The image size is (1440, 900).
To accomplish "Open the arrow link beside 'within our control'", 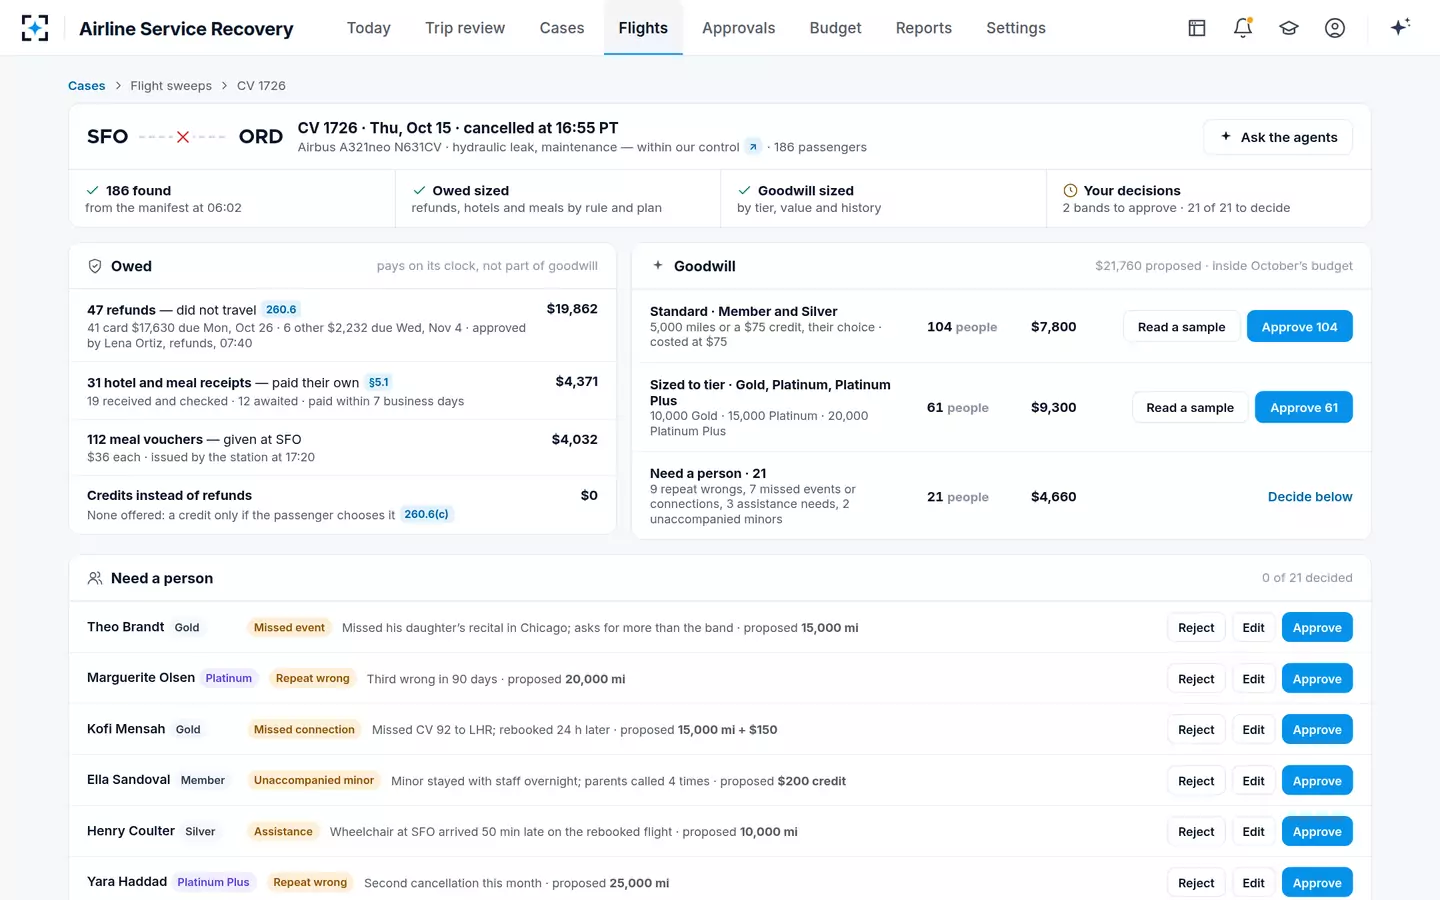I will click(753, 147).
